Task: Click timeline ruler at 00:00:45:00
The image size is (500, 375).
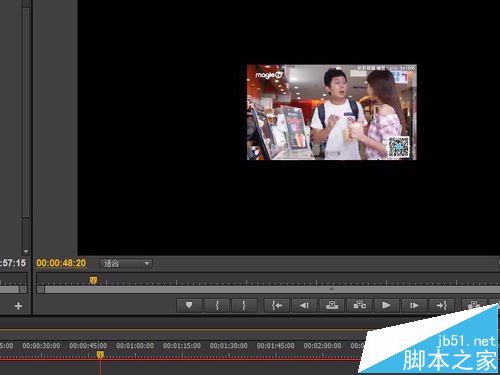Action: pos(88,346)
